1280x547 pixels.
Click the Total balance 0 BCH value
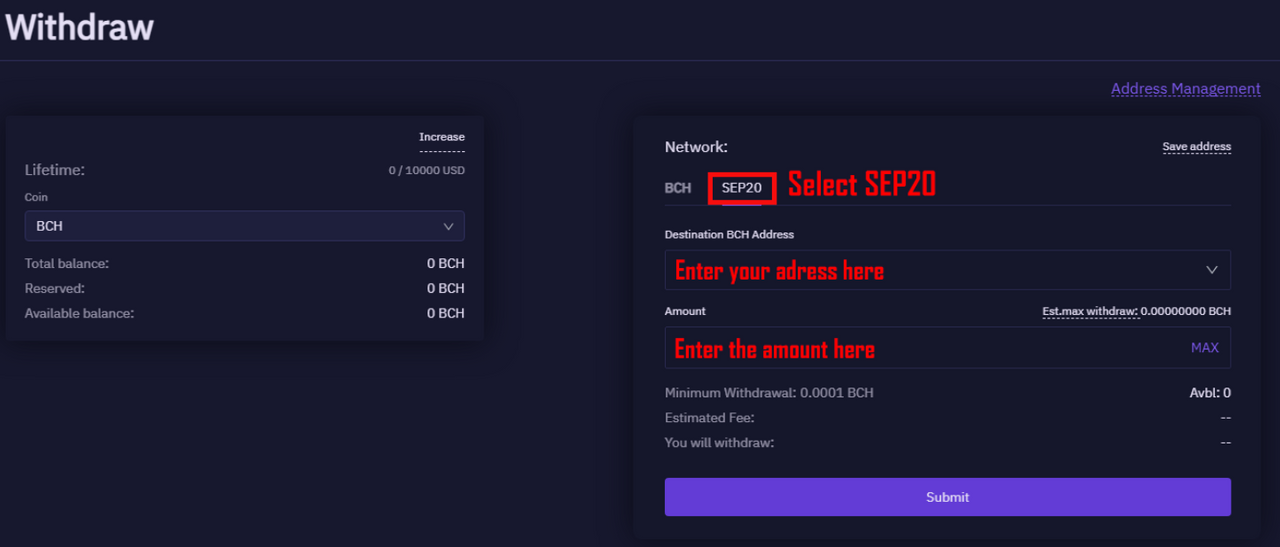(446, 264)
